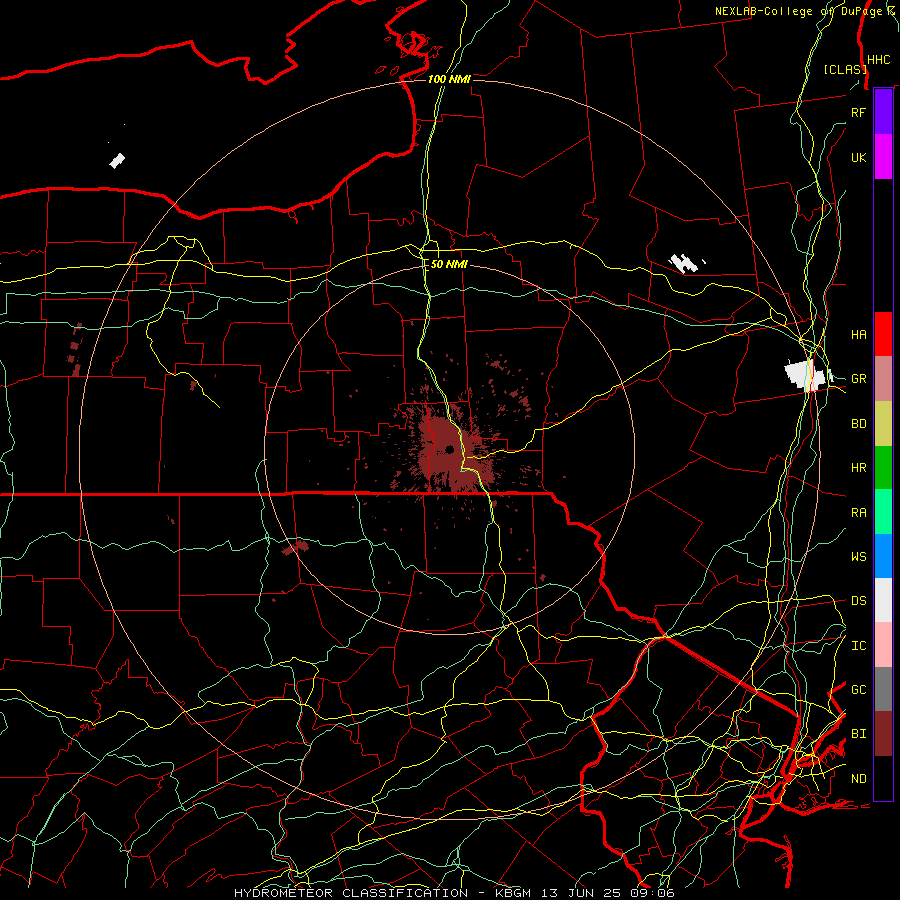Click the 'DS' legend label
The height and width of the screenshot is (900, 900).
[x=858, y=601]
